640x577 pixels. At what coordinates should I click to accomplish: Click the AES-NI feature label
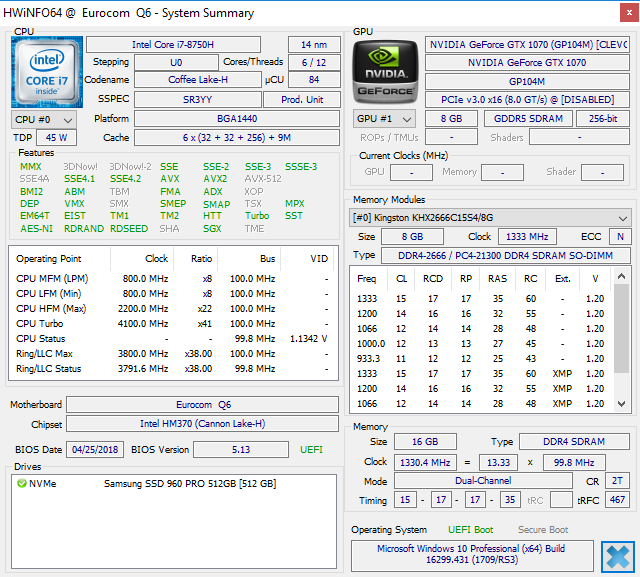coord(36,229)
